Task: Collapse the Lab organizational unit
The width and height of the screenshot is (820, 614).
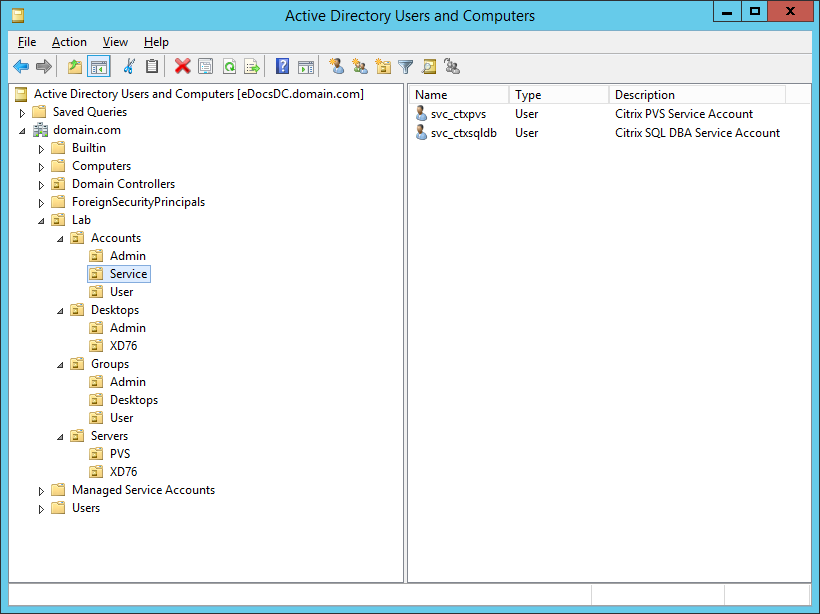Action: point(41,220)
